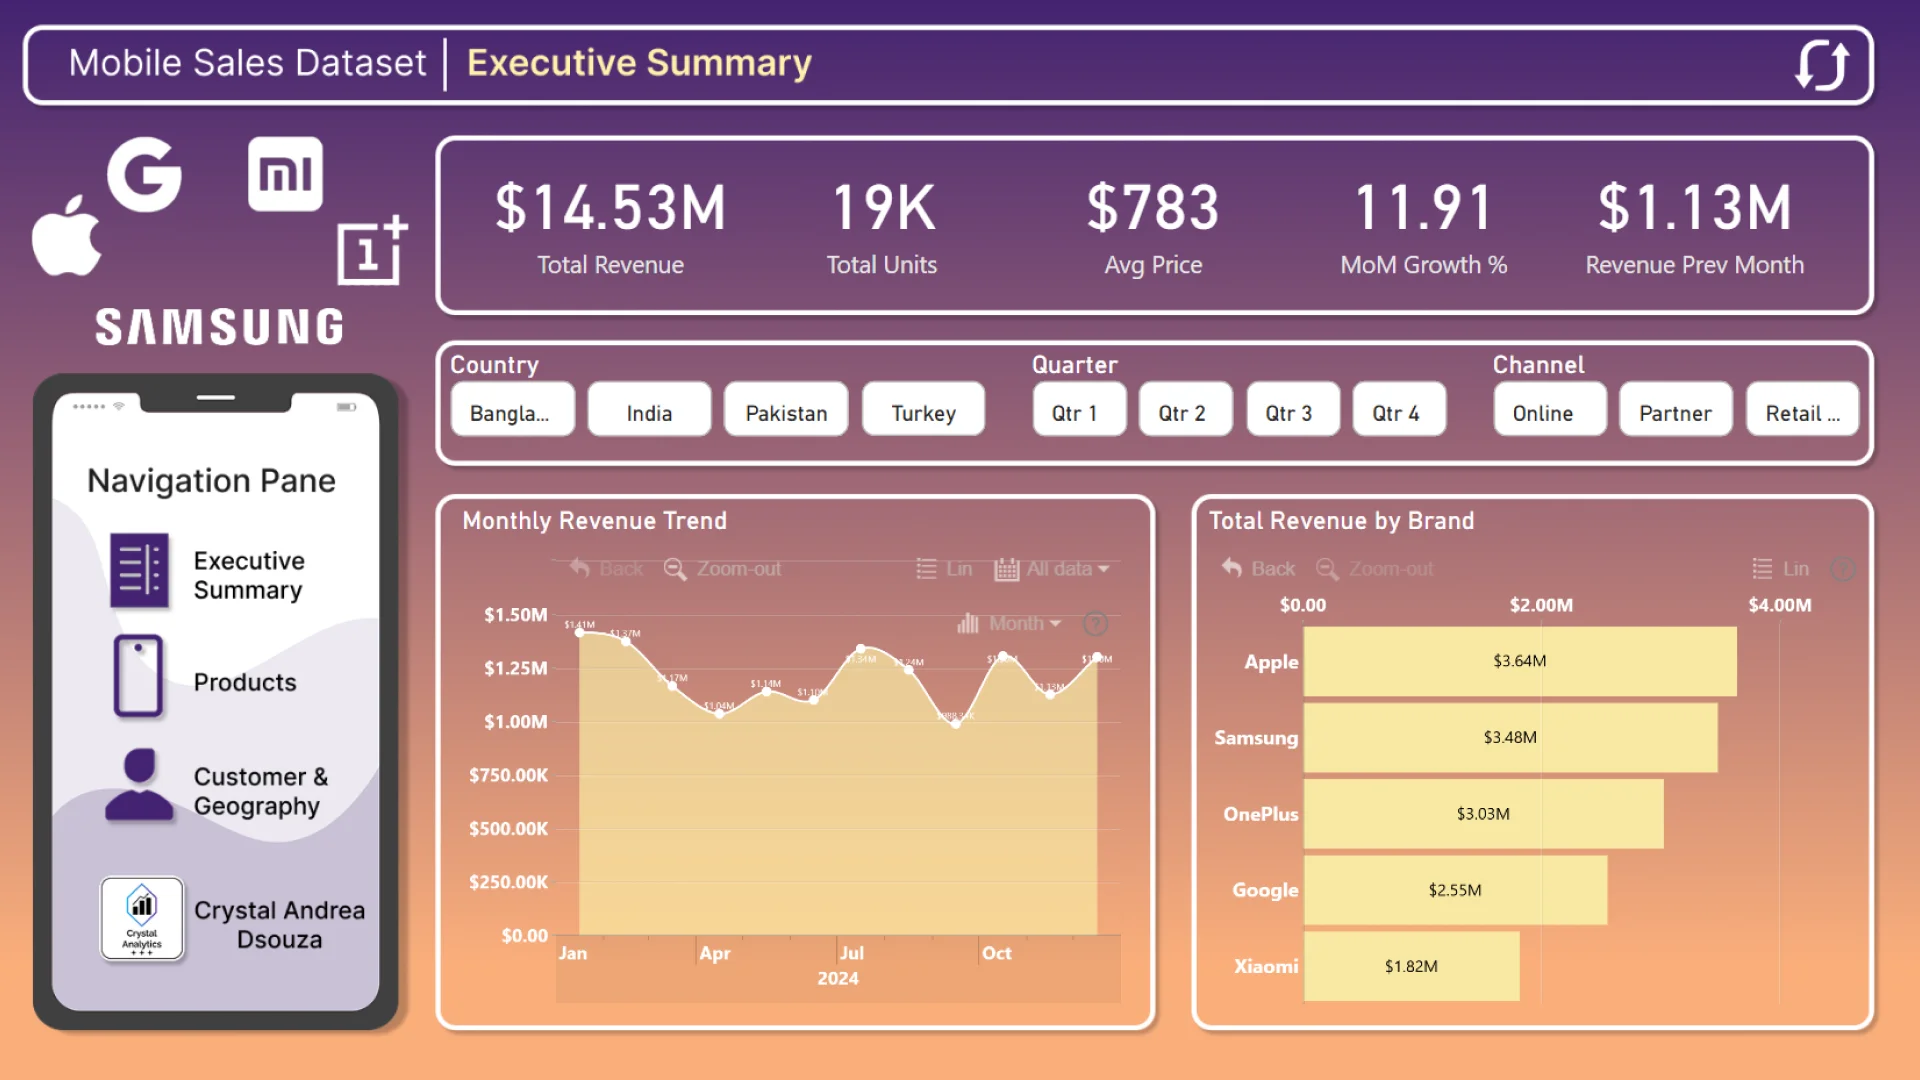Filter by India country slicer
The height and width of the screenshot is (1080, 1920).
(x=649, y=409)
